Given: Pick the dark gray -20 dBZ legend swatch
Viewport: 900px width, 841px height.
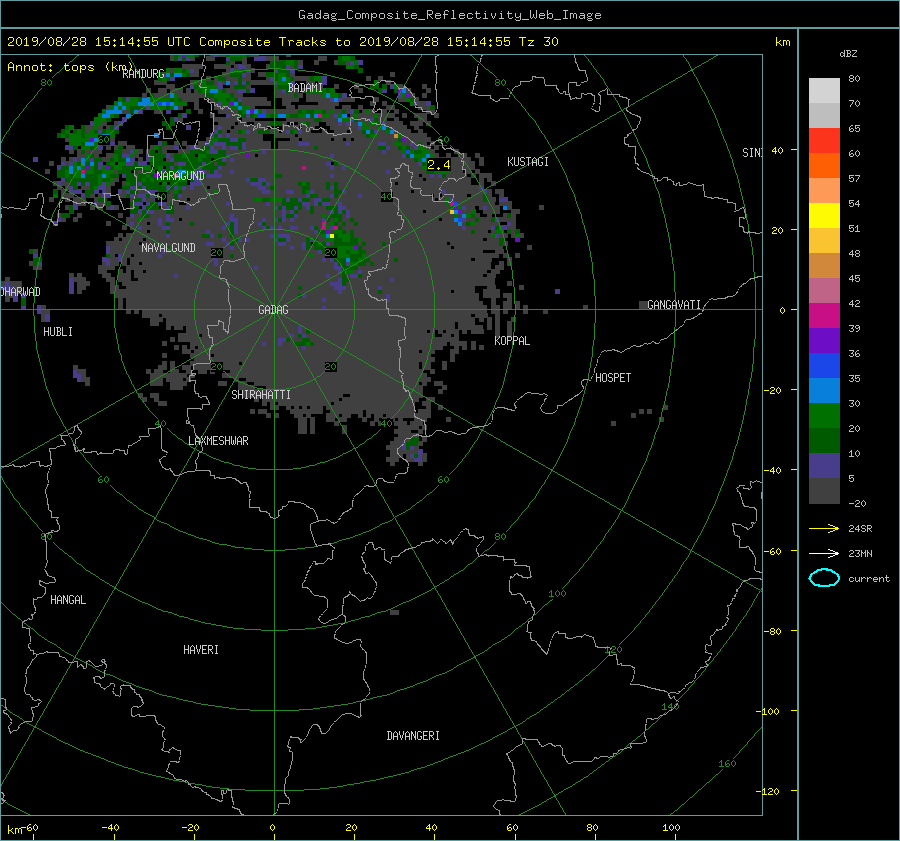Looking at the screenshot, I should [824, 491].
